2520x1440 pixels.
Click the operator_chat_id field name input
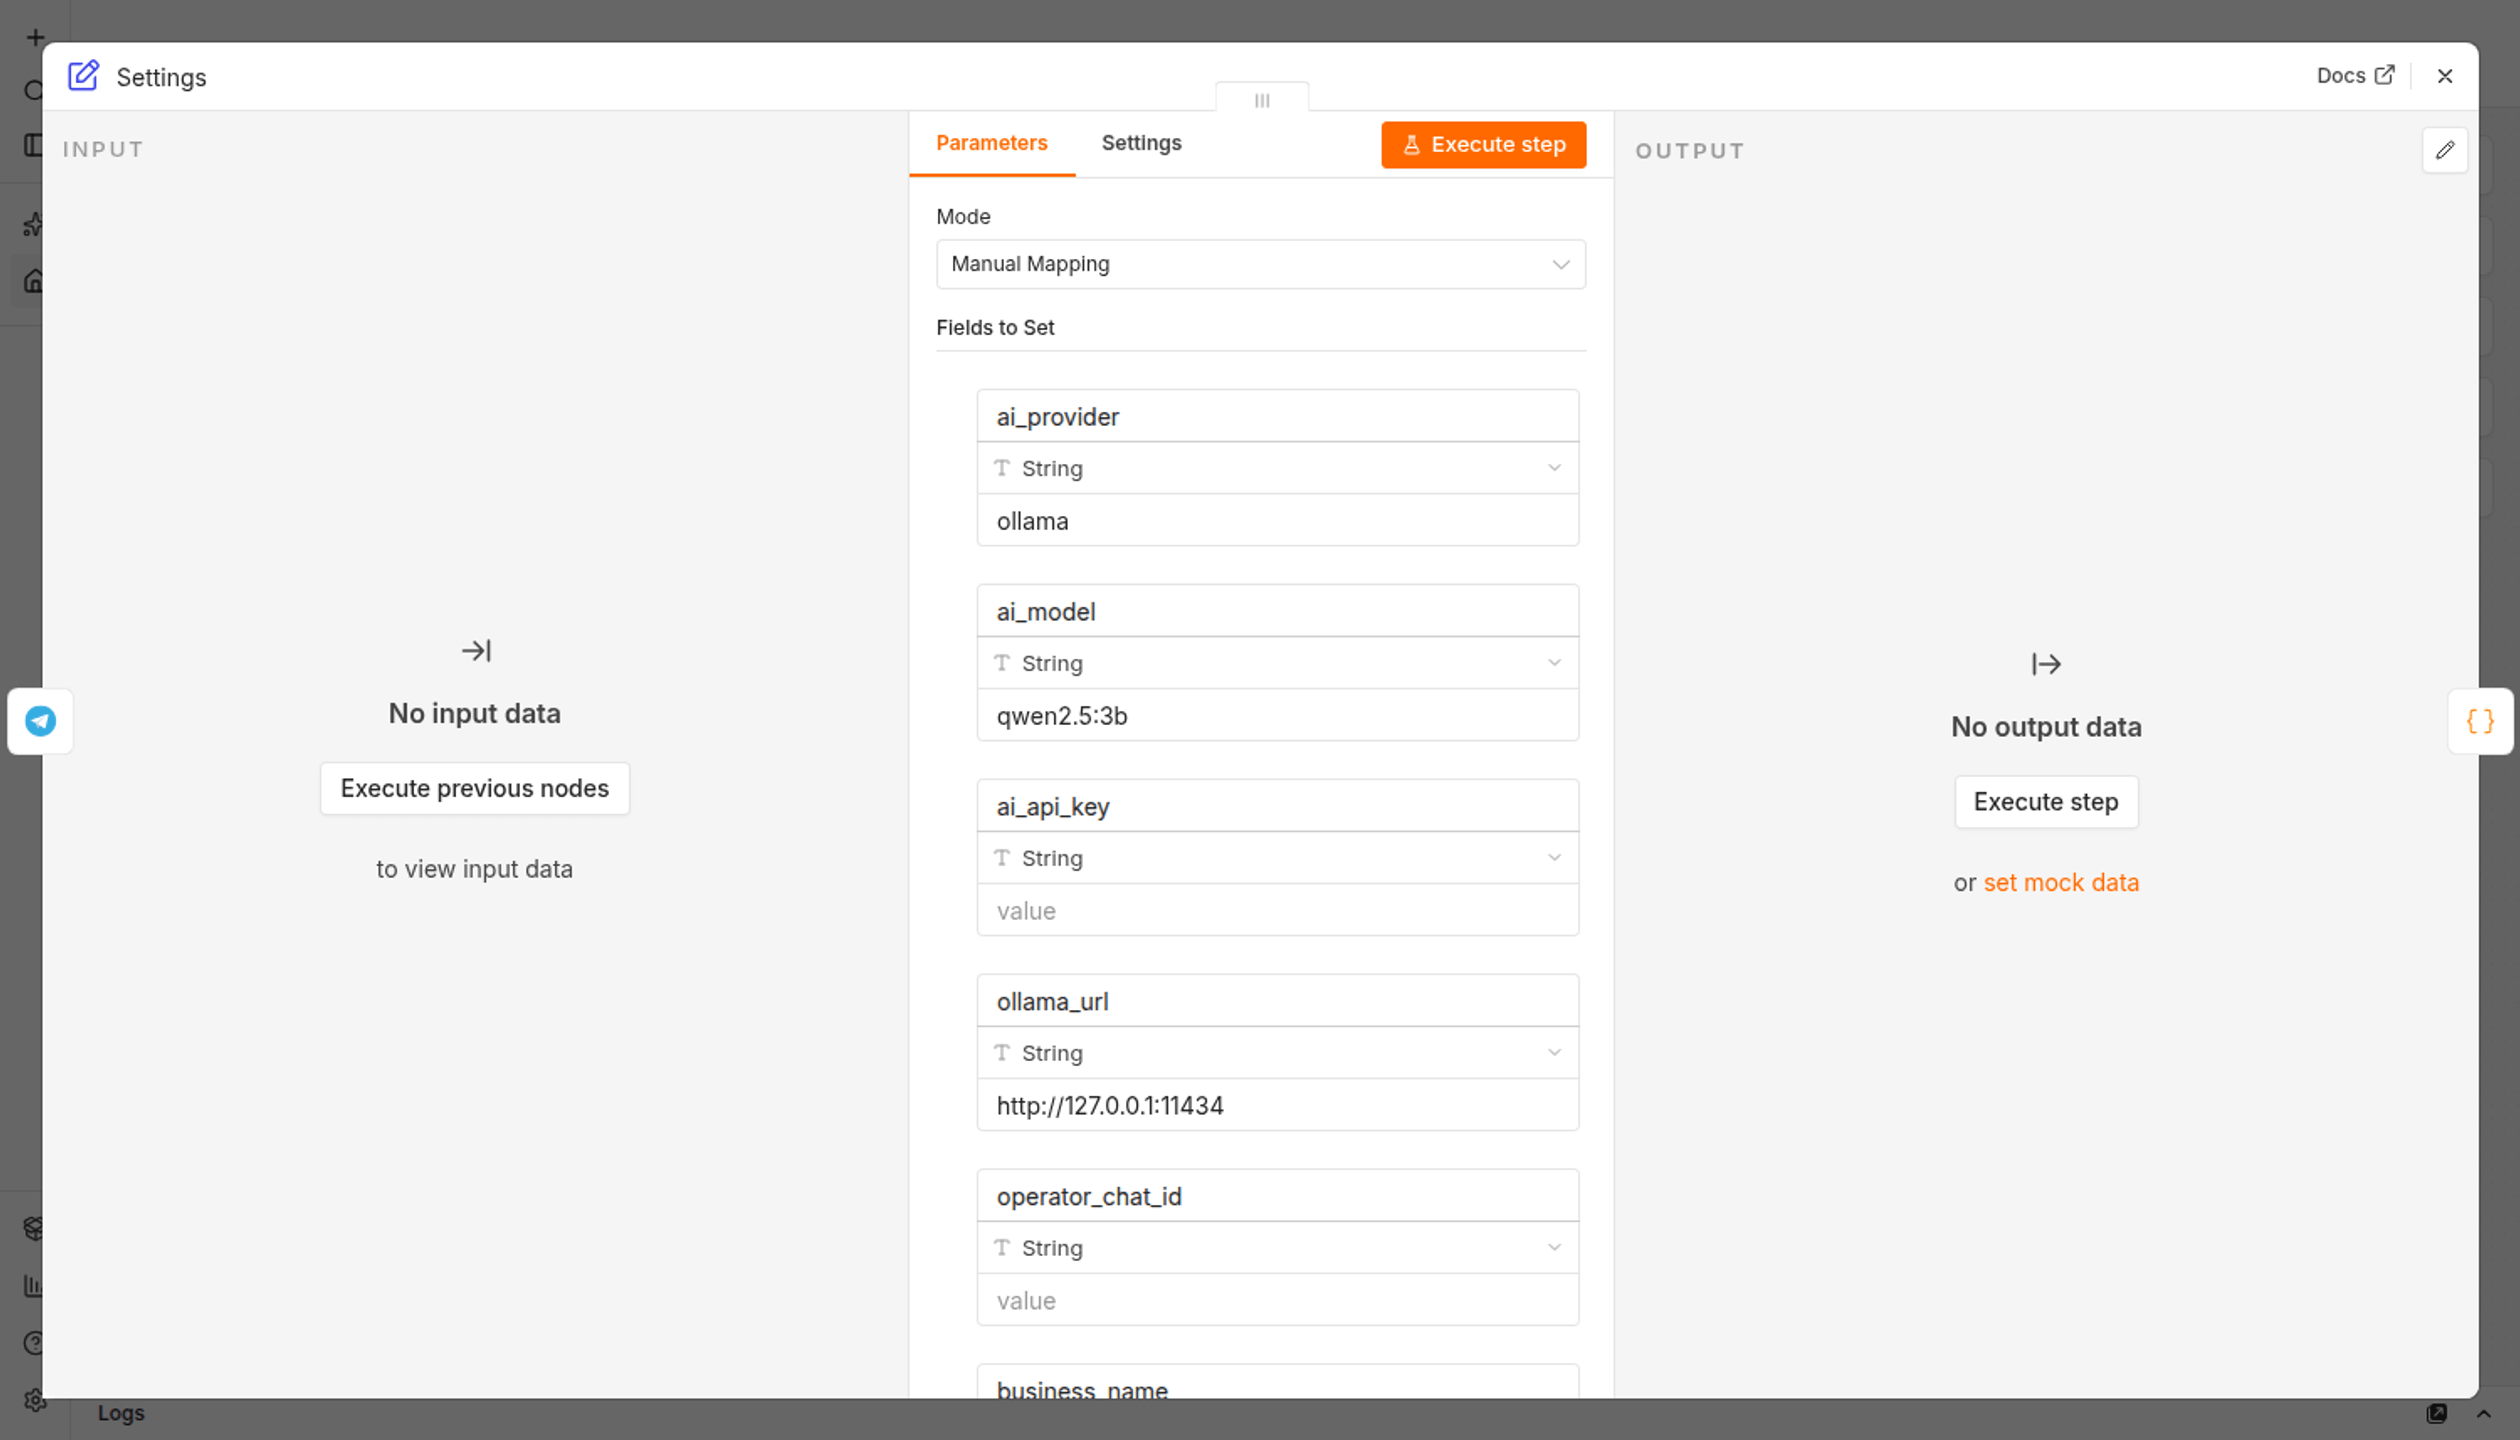[x=1277, y=1196]
